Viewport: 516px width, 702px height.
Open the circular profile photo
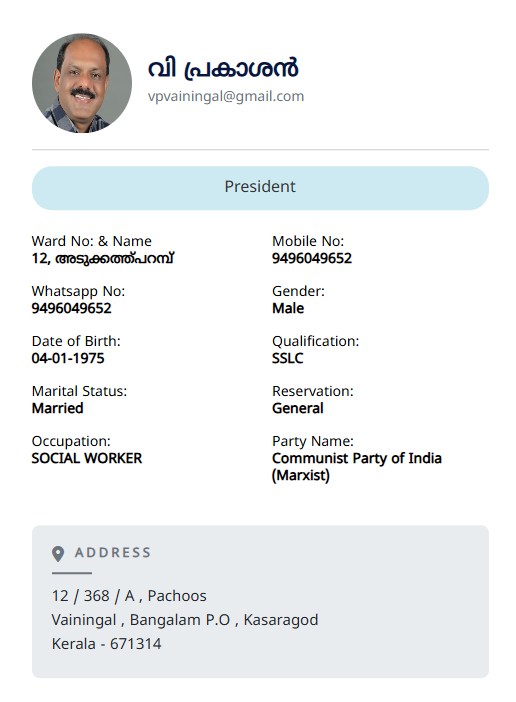(82, 83)
